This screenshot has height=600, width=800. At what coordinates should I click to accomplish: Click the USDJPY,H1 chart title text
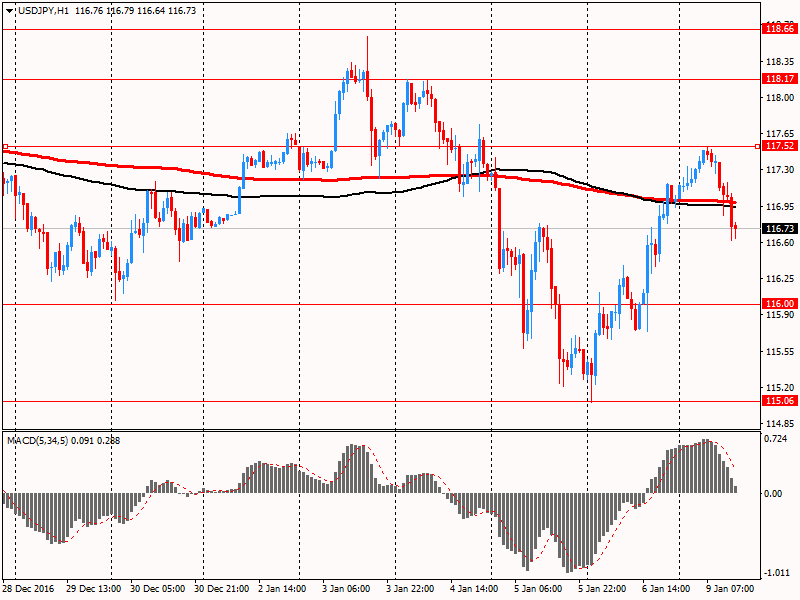click(43, 11)
